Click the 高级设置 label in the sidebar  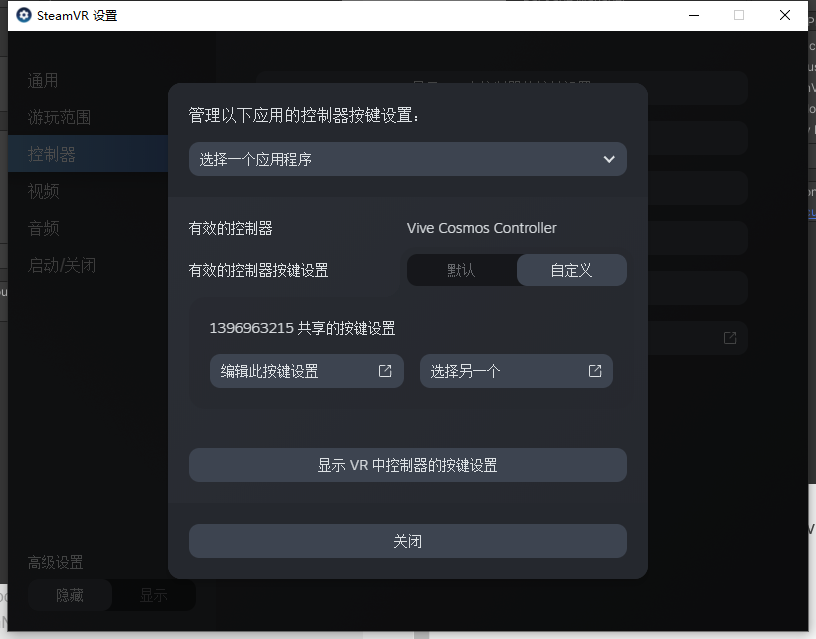pyautogui.click(x=55, y=562)
